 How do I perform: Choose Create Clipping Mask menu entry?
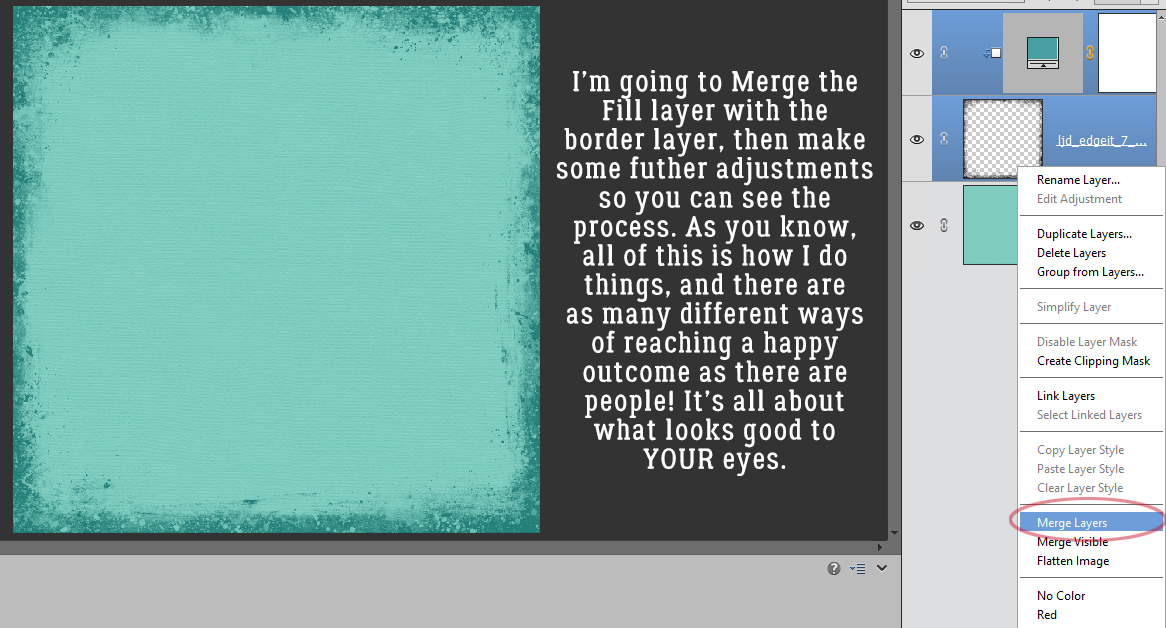click(1093, 360)
